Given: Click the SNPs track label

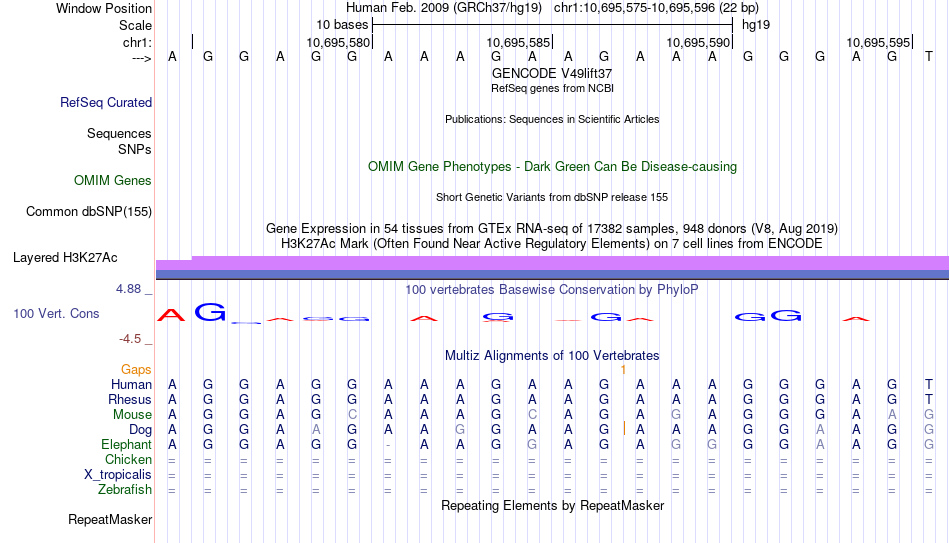Looking at the screenshot, I should point(135,149).
